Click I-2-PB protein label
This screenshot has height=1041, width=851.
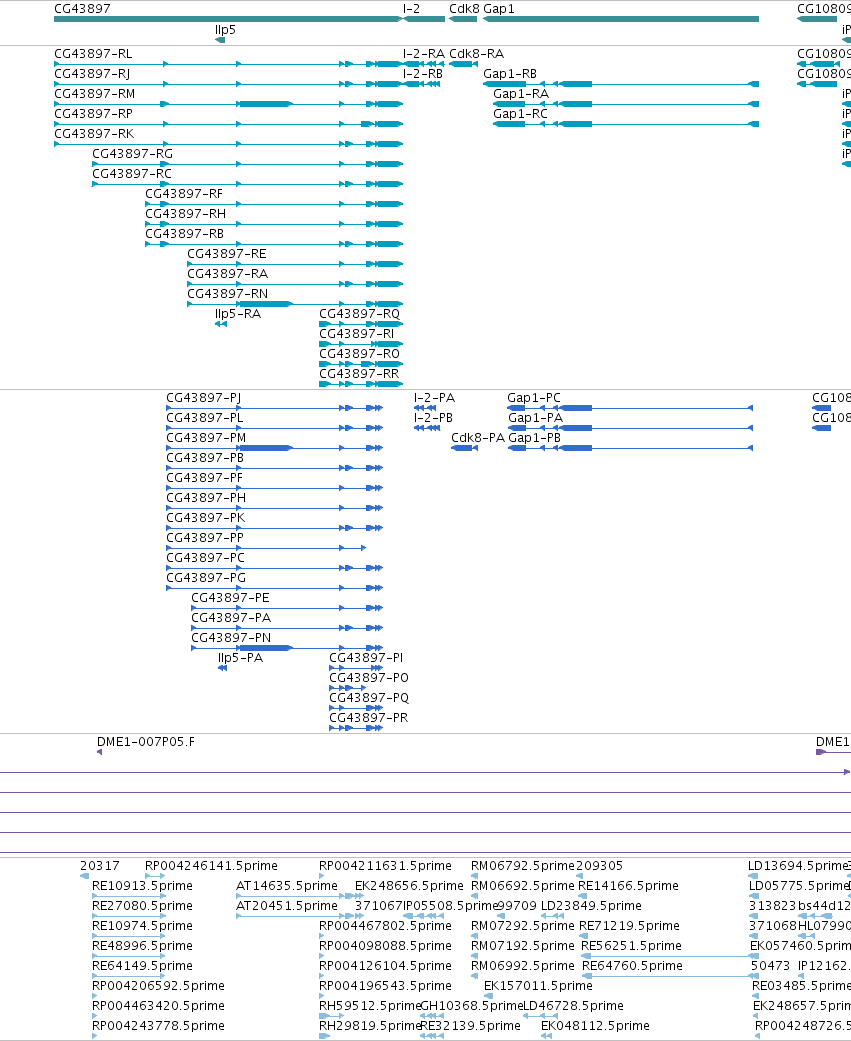[433, 418]
